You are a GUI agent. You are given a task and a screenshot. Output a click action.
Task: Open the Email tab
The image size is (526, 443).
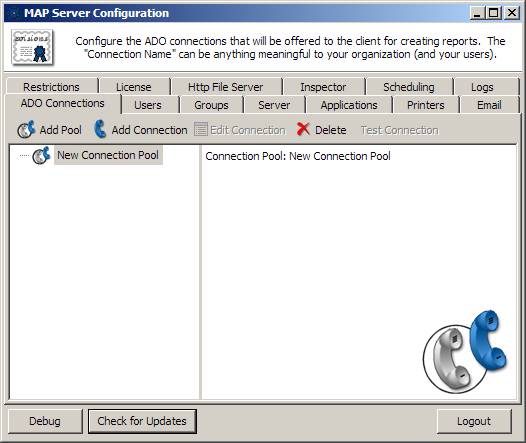tap(489, 105)
